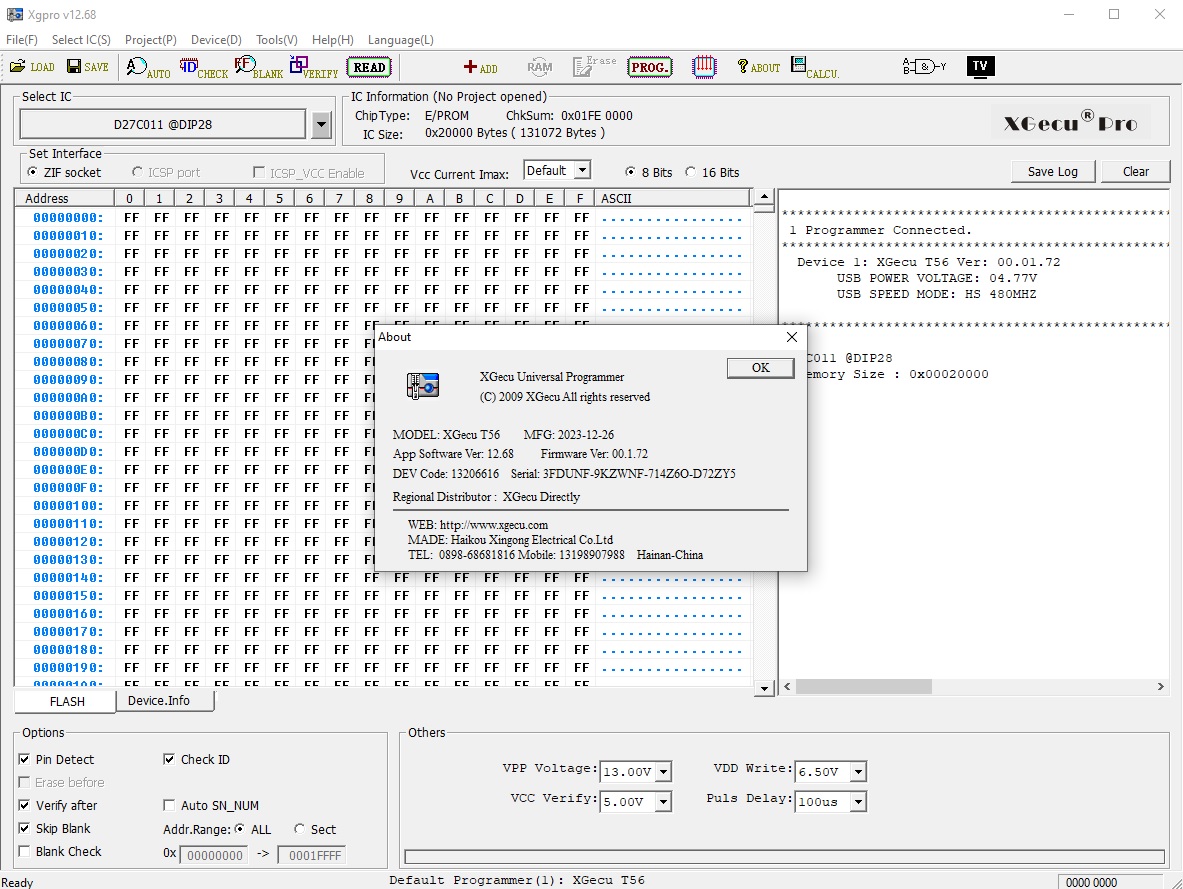
Task: Select the 16 Bits radio button
Action: [691, 172]
